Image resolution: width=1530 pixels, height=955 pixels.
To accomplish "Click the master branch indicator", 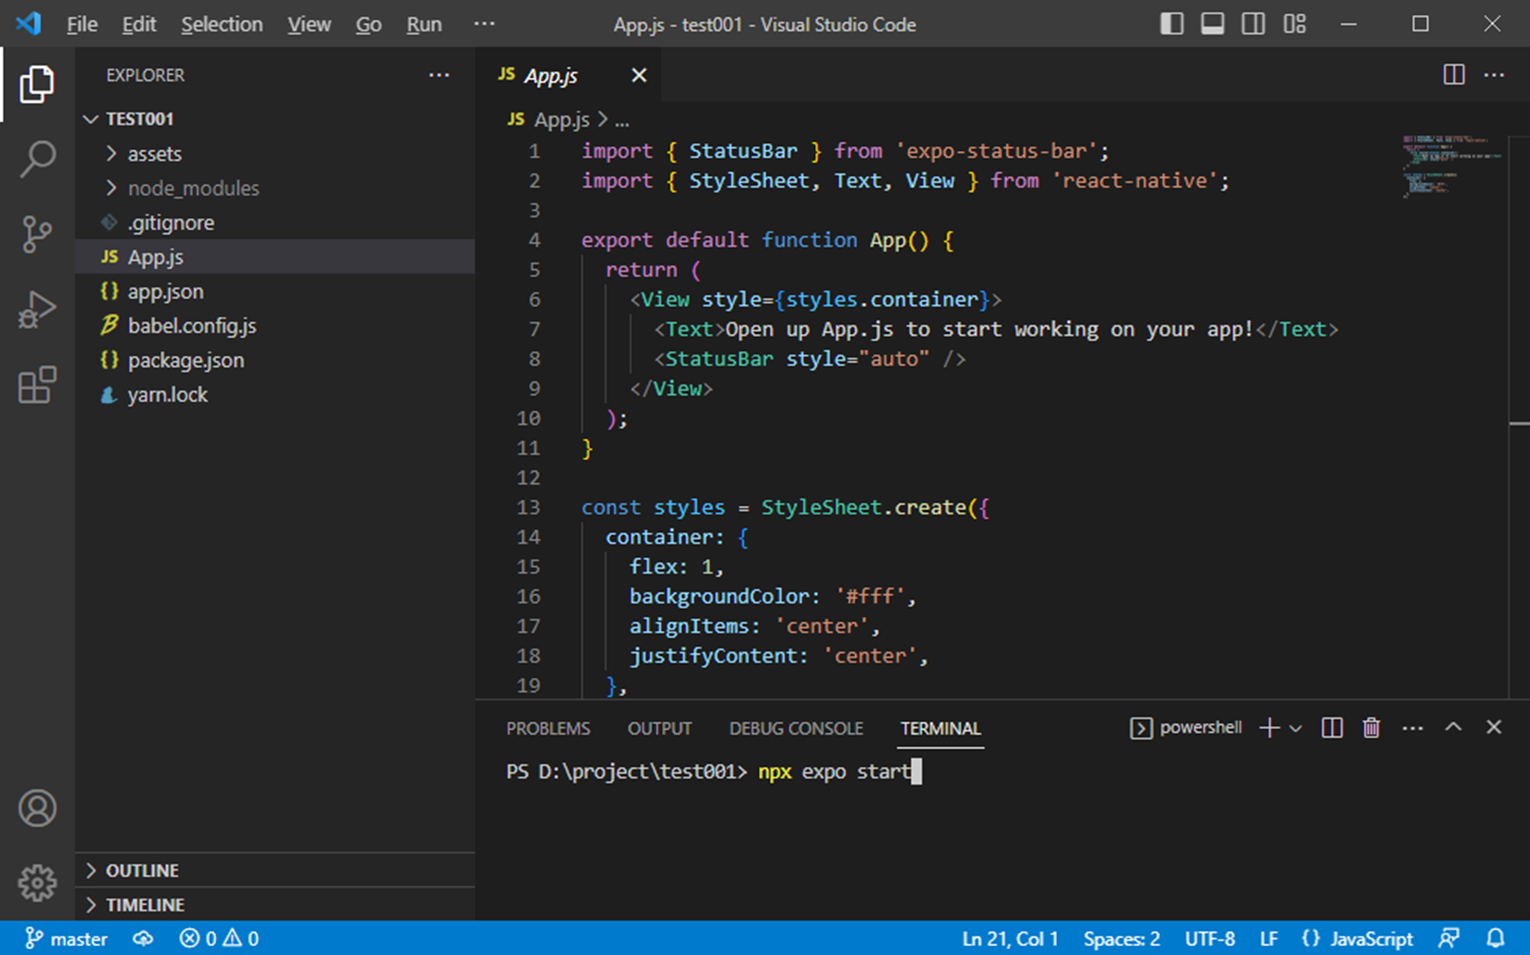I will coord(66,939).
